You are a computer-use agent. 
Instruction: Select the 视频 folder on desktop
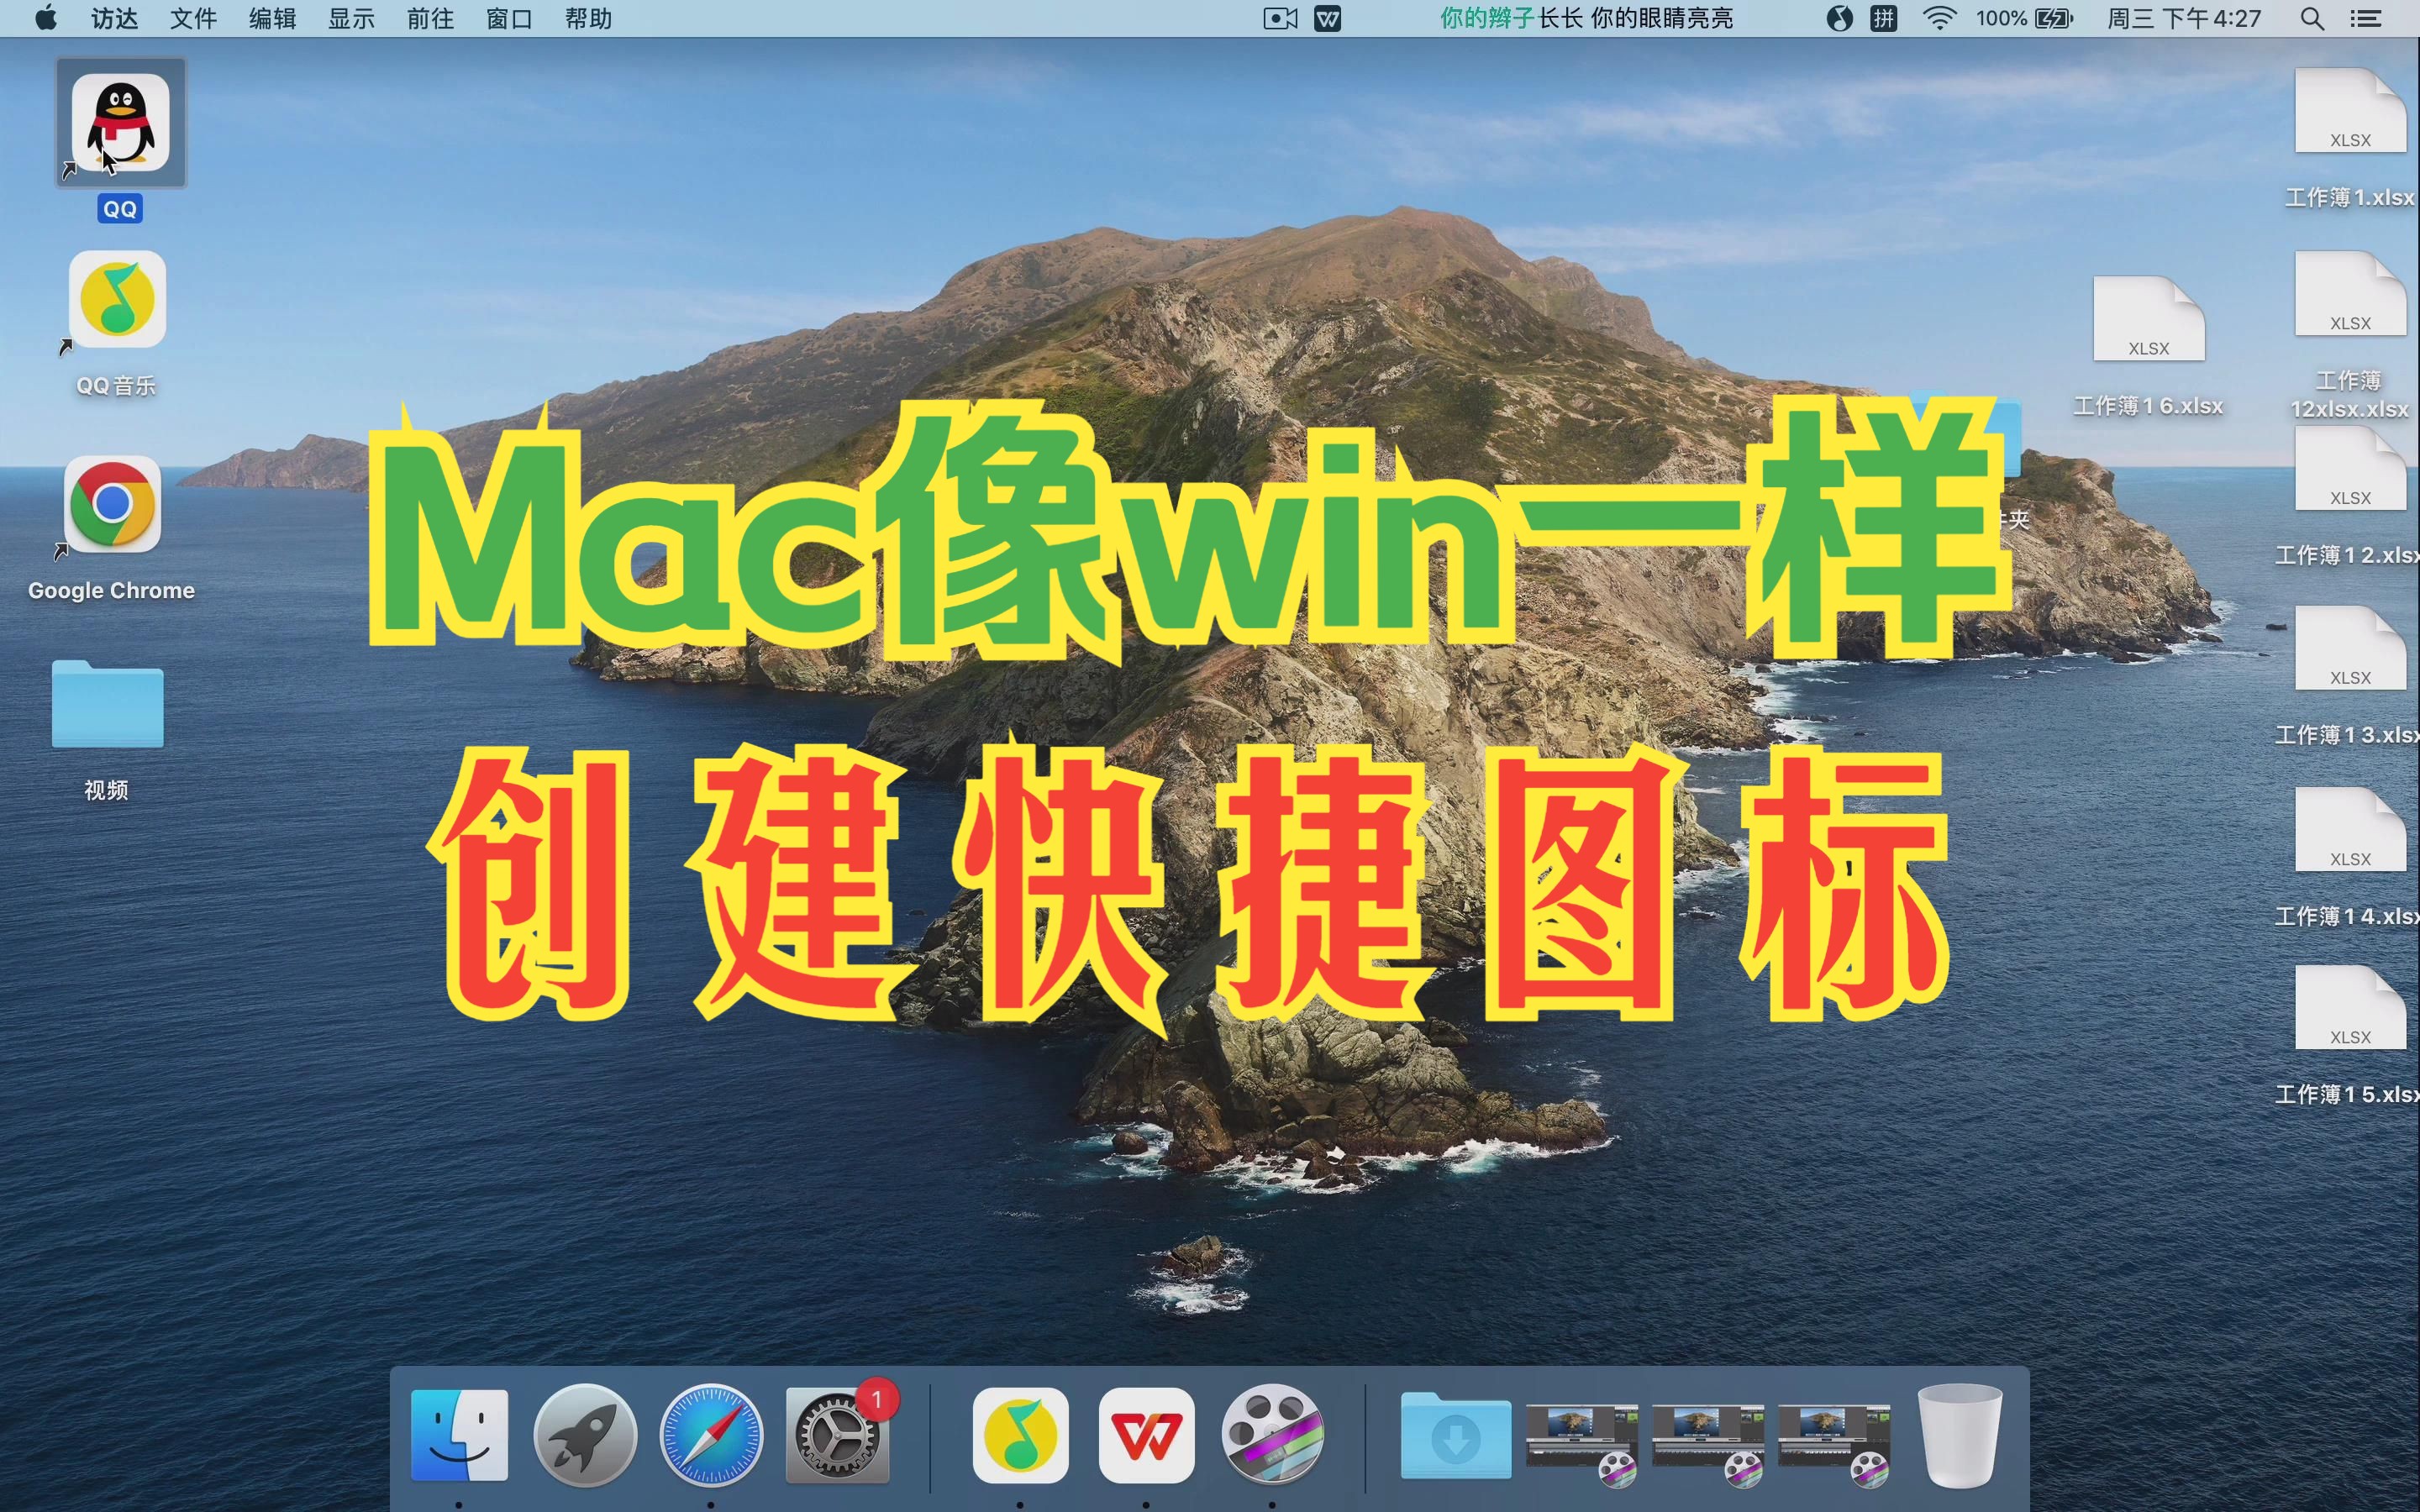(x=107, y=705)
